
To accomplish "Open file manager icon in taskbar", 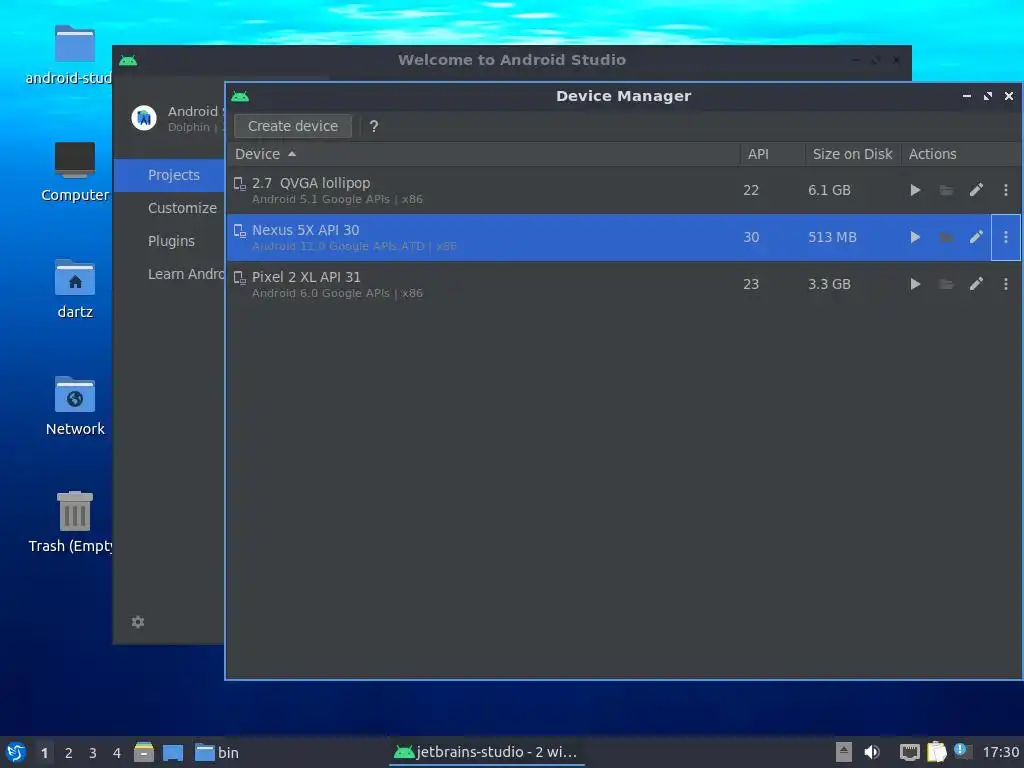I will point(144,752).
